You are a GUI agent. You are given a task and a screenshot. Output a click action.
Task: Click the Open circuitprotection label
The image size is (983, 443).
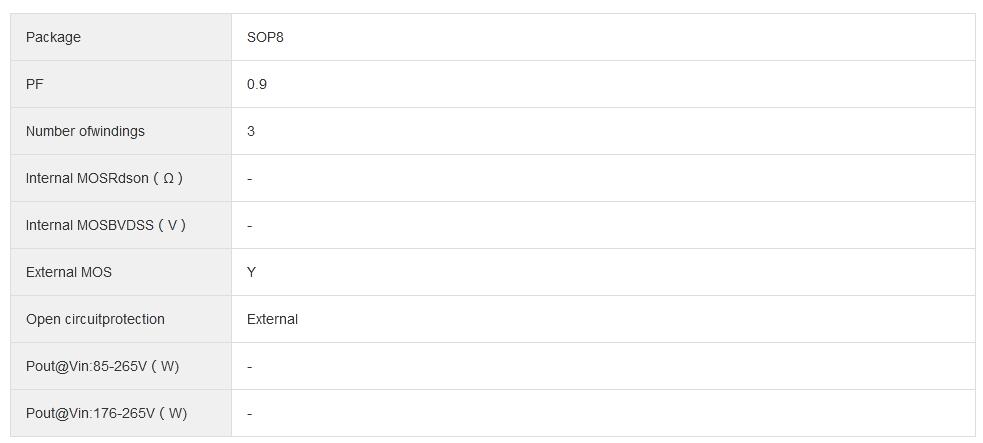point(95,319)
